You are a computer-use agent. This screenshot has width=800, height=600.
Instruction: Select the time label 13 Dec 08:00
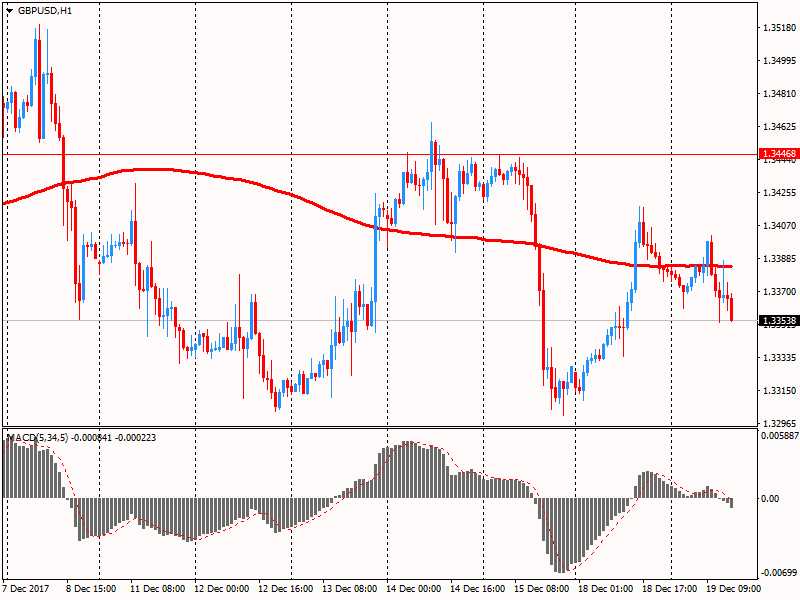[350, 588]
